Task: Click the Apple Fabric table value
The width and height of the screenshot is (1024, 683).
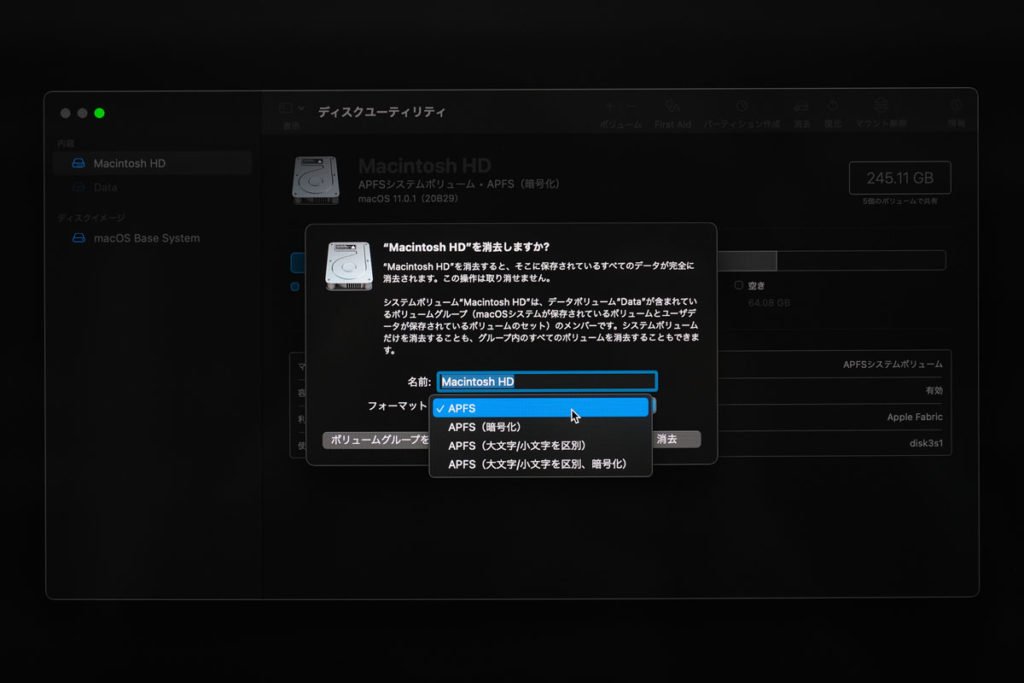Action: (914, 417)
